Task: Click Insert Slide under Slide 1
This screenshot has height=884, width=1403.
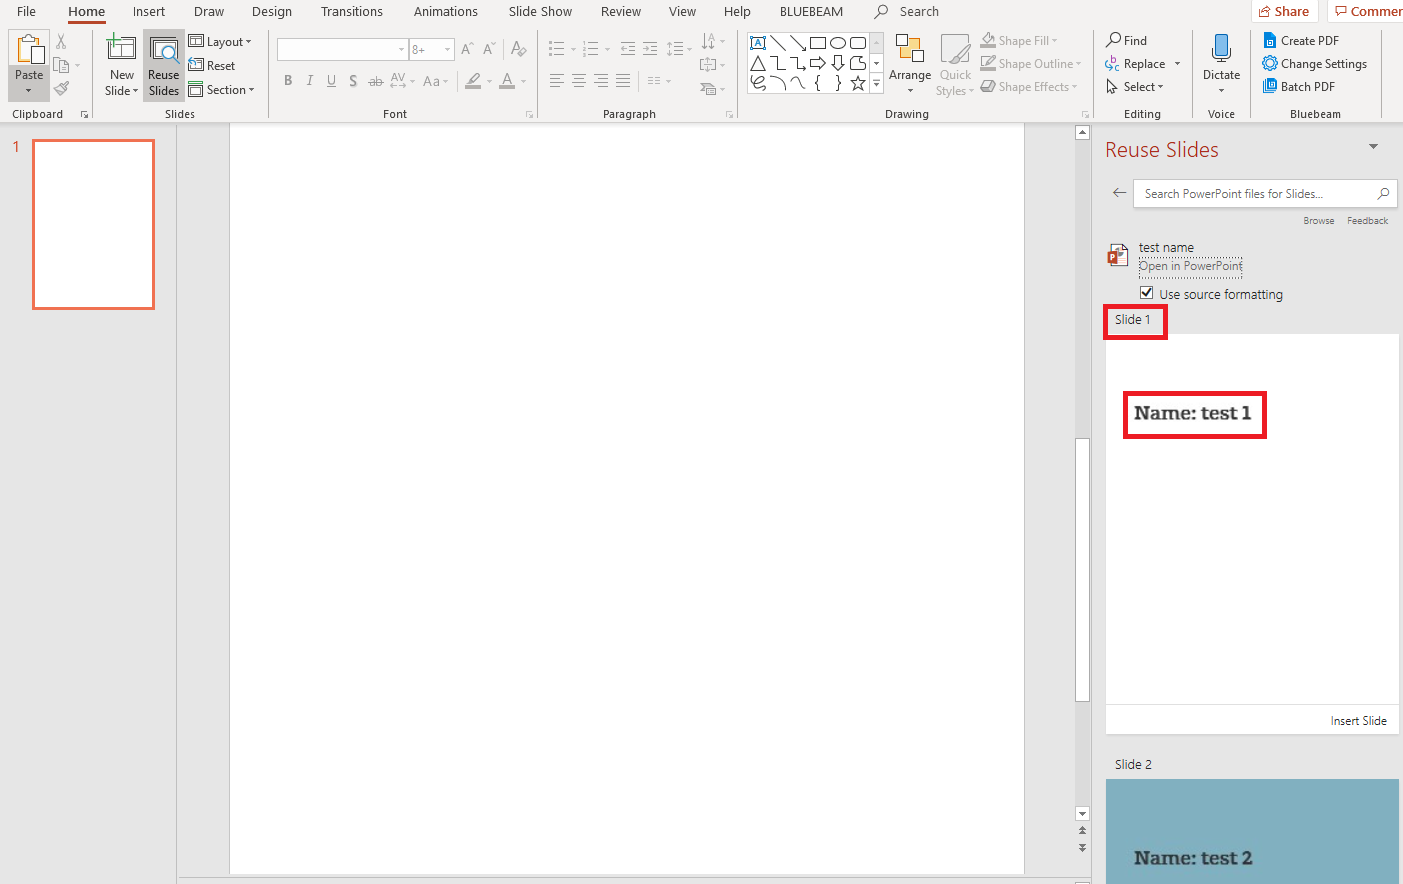Action: 1358,720
